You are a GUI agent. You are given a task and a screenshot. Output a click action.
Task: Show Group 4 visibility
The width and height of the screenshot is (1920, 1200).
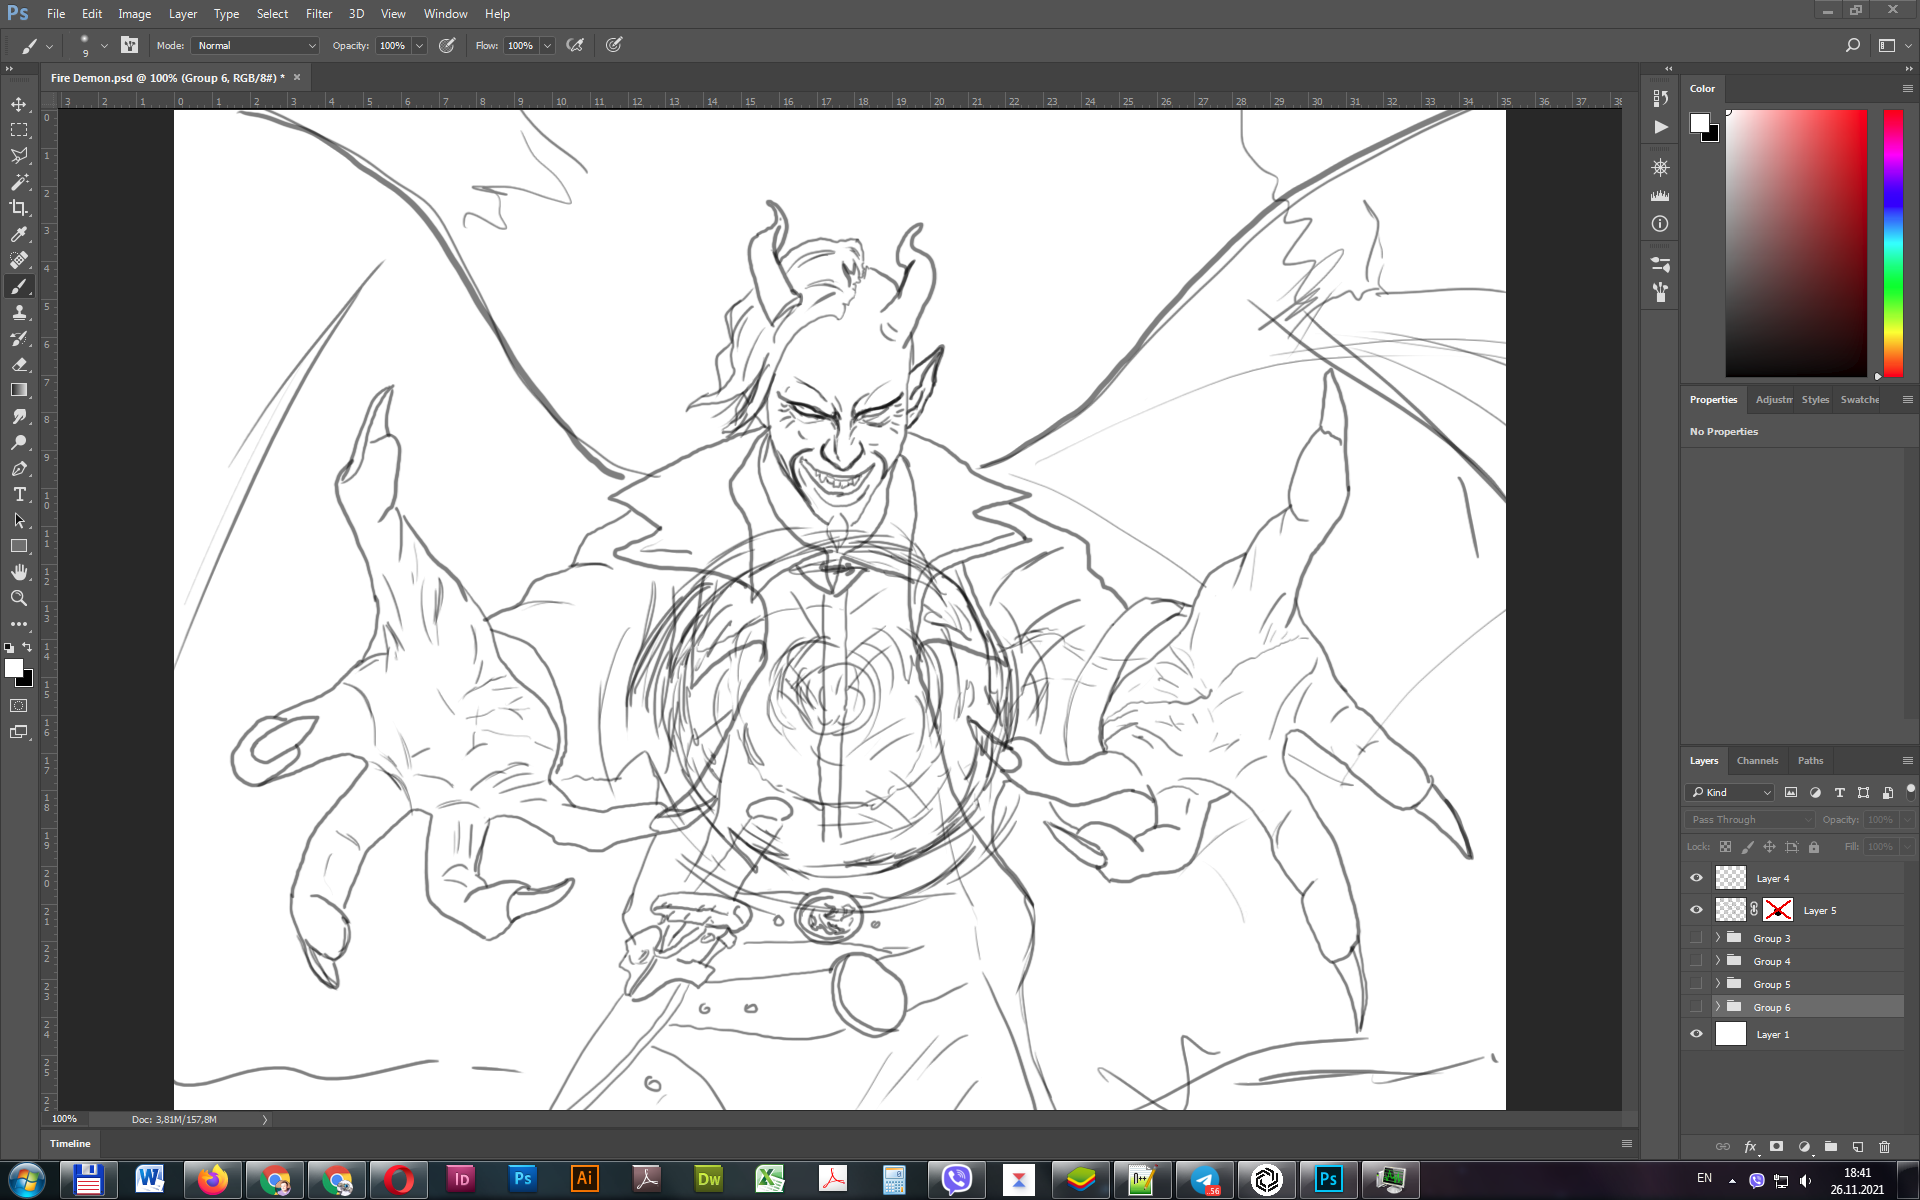coord(1696,961)
